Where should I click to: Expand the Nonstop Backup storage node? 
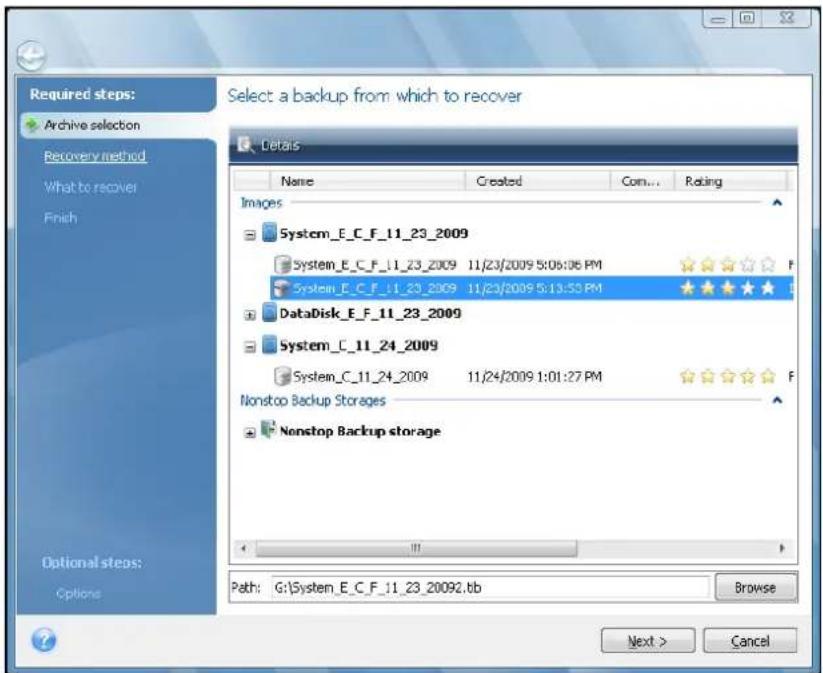click(x=250, y=433)
